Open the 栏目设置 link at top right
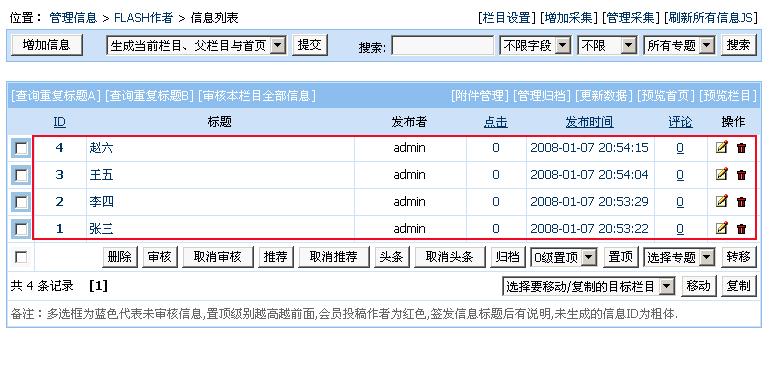Screen dimensions: 769x389 (507, 18)
